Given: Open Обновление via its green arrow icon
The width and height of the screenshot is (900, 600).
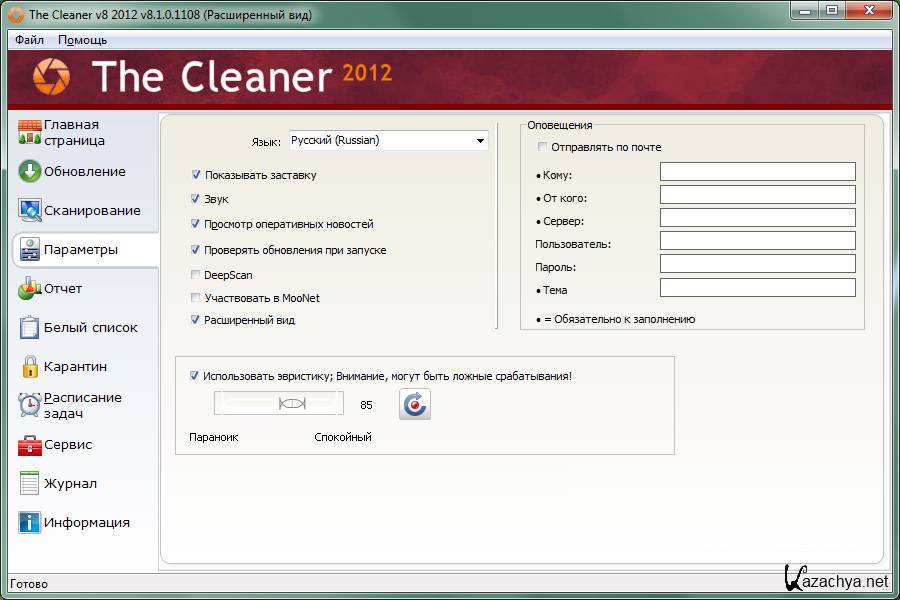Looking at the screenshot, I should [30, 171].
